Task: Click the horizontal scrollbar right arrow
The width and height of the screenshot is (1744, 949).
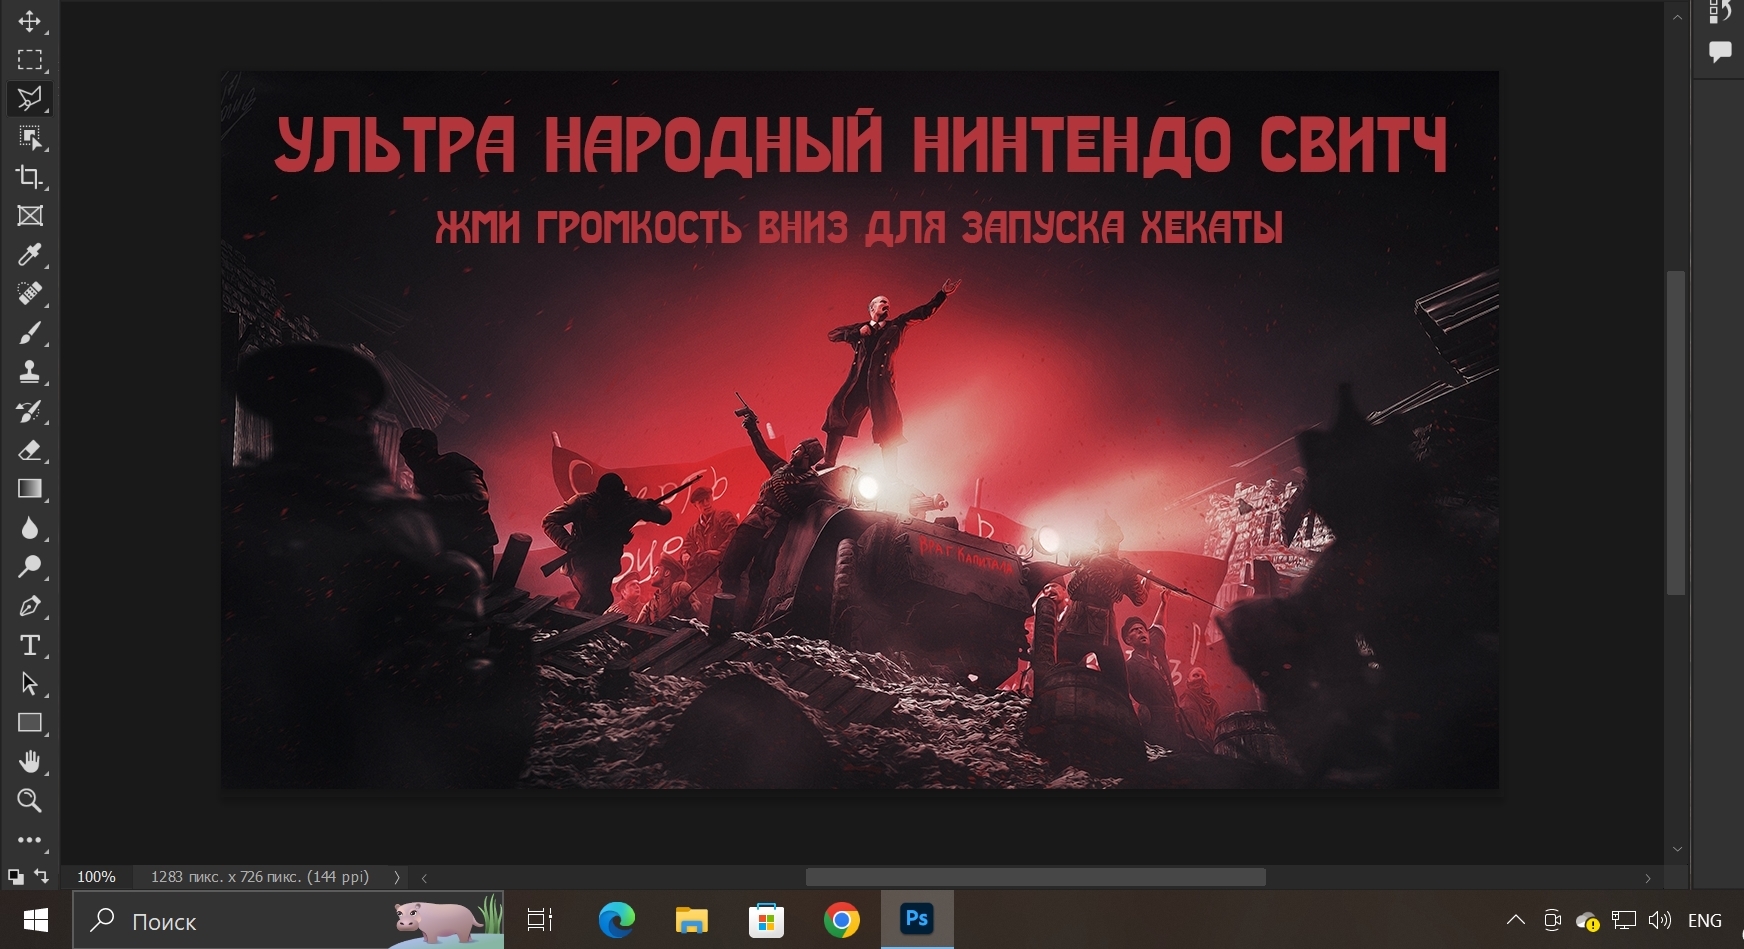Action: pyautogui.click(x=1648, y=878)
